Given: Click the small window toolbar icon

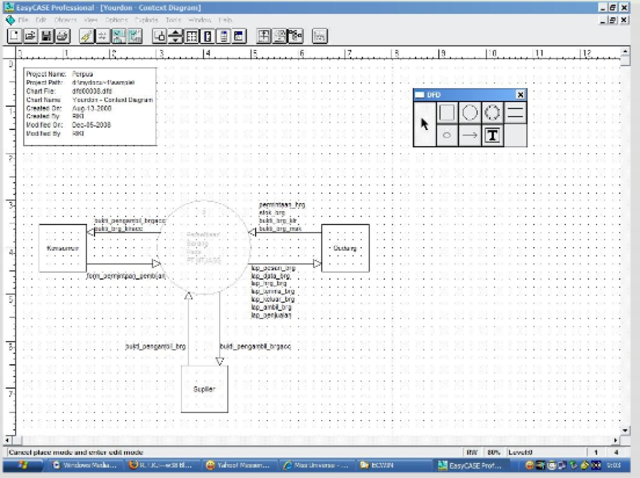Looking at the screenshot, I should coord(239,36).
